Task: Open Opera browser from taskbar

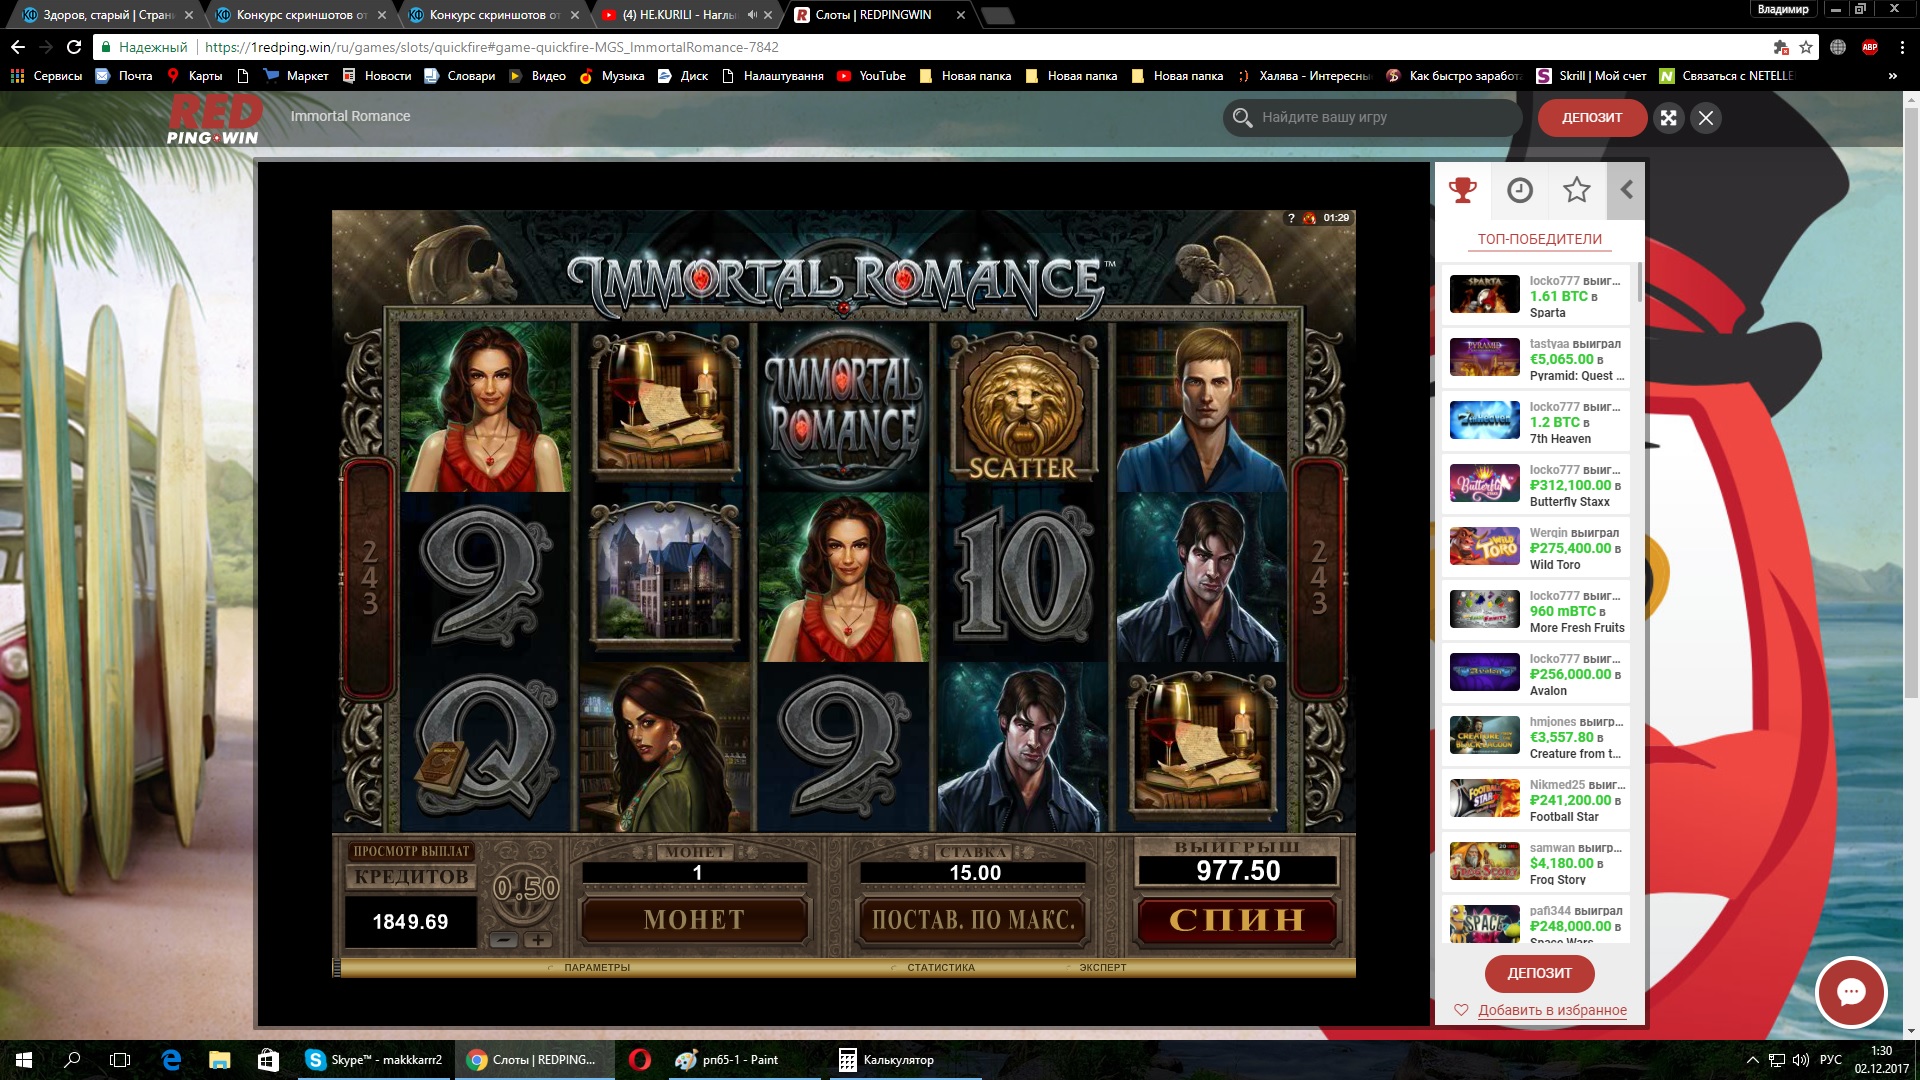Action: click(640, 1060)
